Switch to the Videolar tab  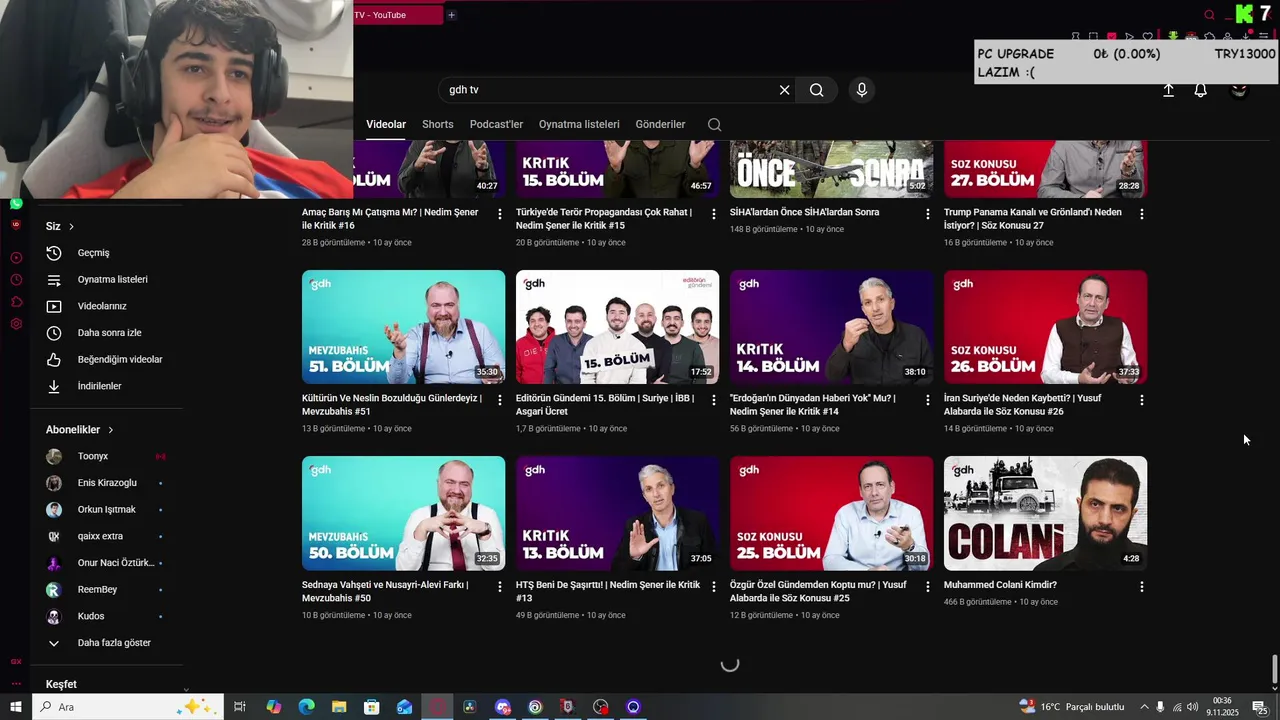pos(386,125)
